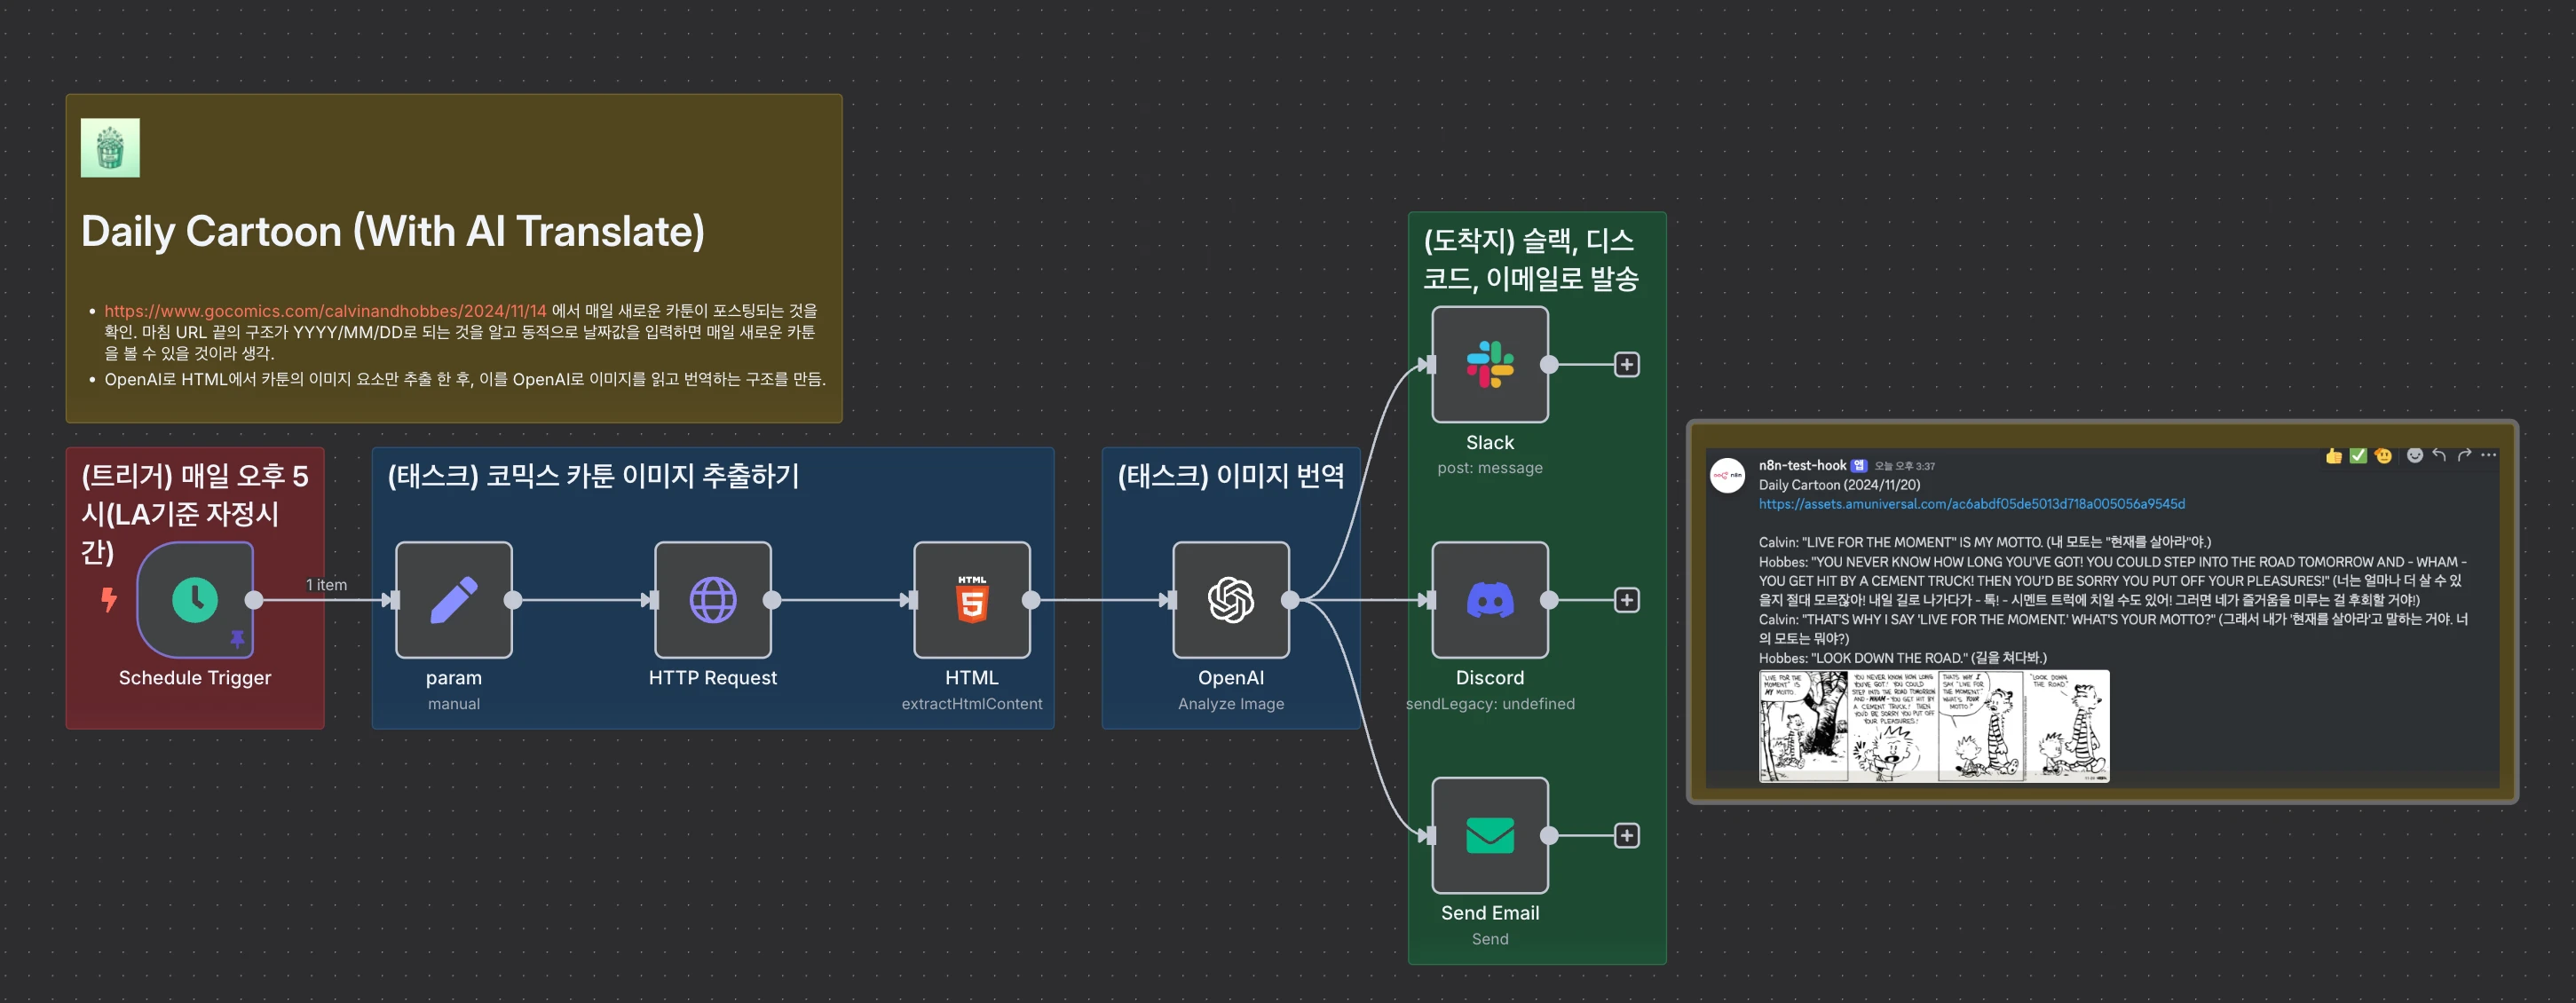
Task: Click the Schedule Trigger output connector dot
Action: [254, 600]
